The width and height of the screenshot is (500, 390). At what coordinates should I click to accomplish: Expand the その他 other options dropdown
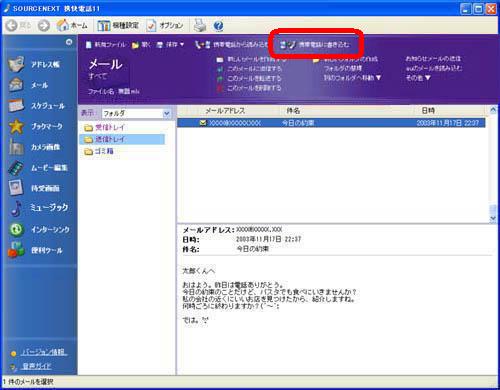point(418,78)
